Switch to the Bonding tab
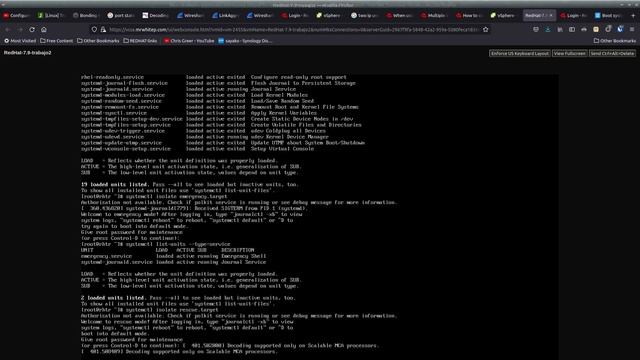 tap(86, 16)
